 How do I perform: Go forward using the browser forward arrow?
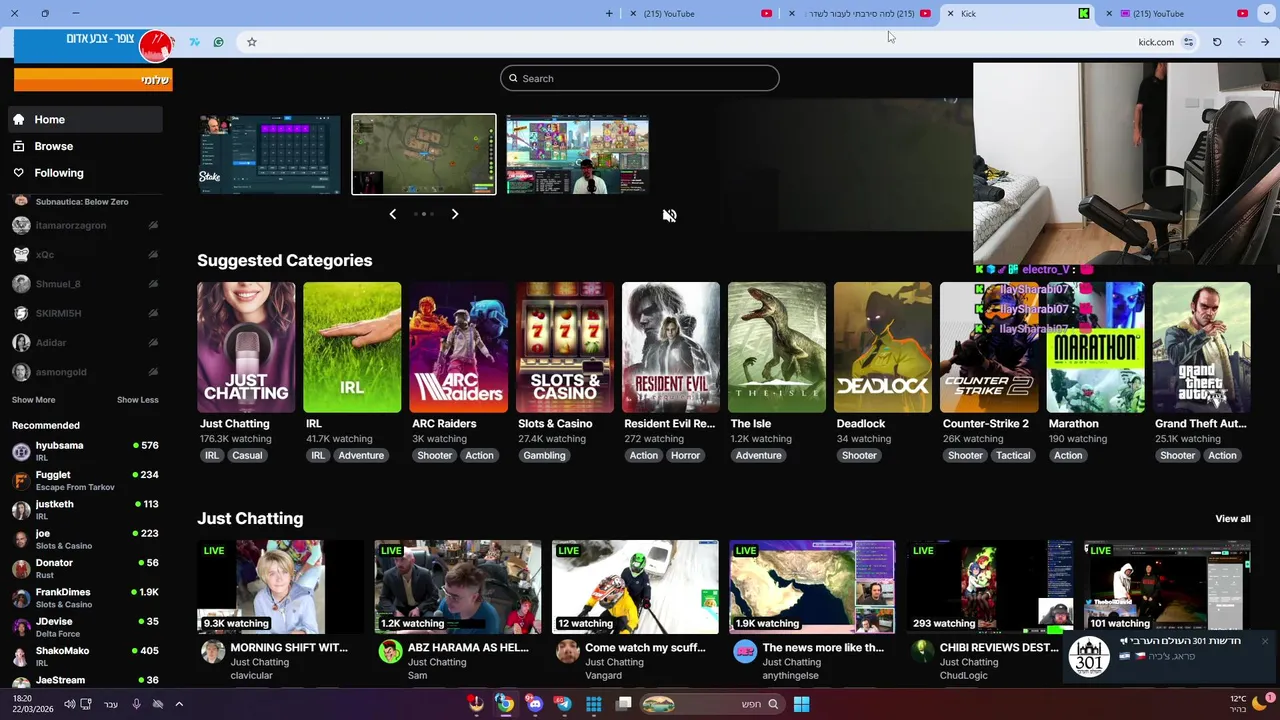click(x=1265, y=42)
